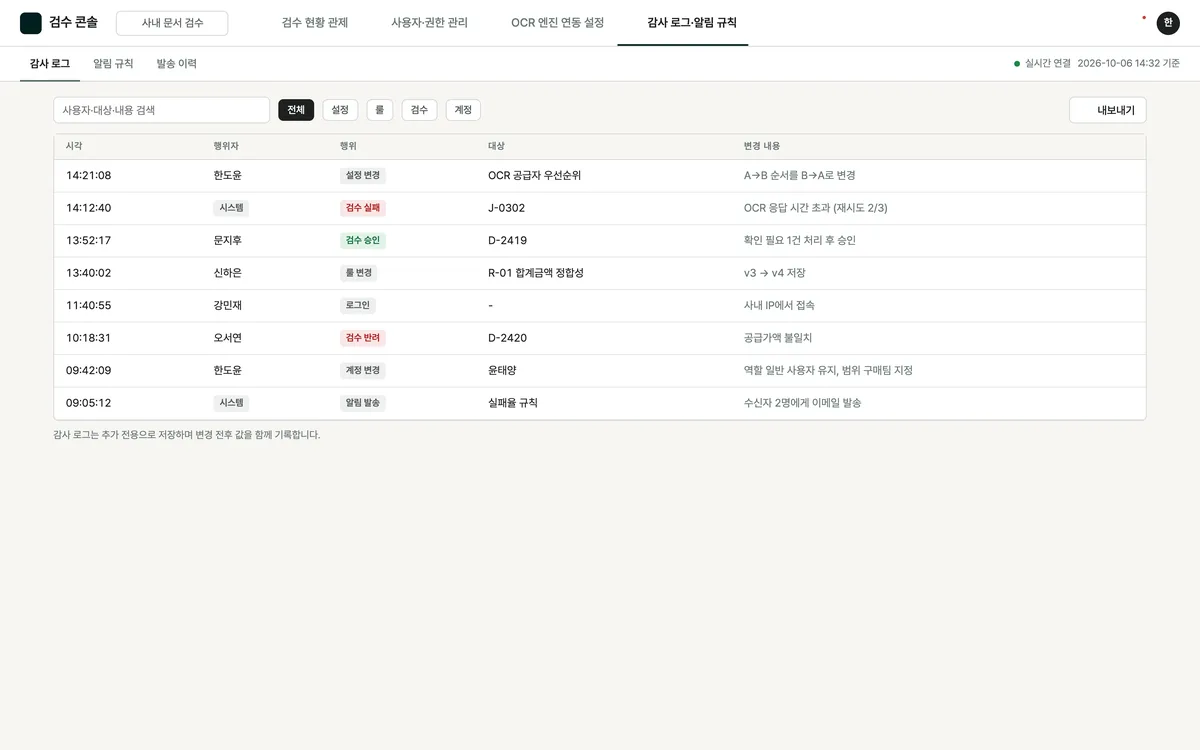Click the 검수 콘솔 logo icon
The width and height of the screenshot is (1200, 750).
click(31, 23)
